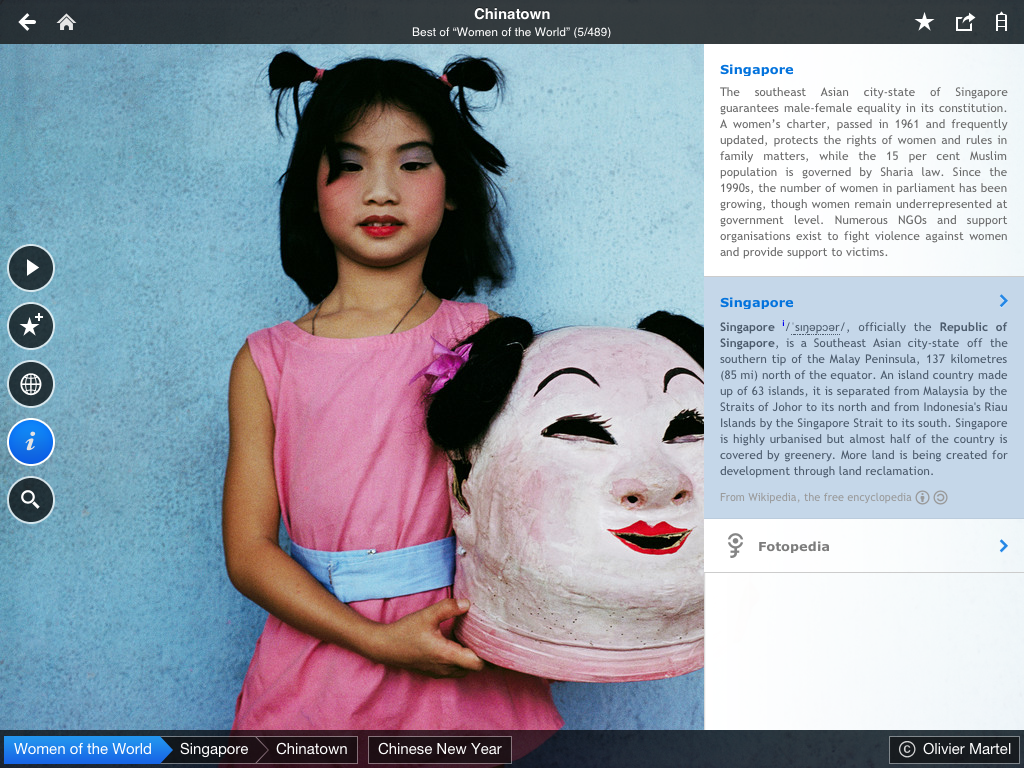Screen dimensions: 1024x768
Task: Tap the girl with mask photo
Action: click(x=352, y=387)
